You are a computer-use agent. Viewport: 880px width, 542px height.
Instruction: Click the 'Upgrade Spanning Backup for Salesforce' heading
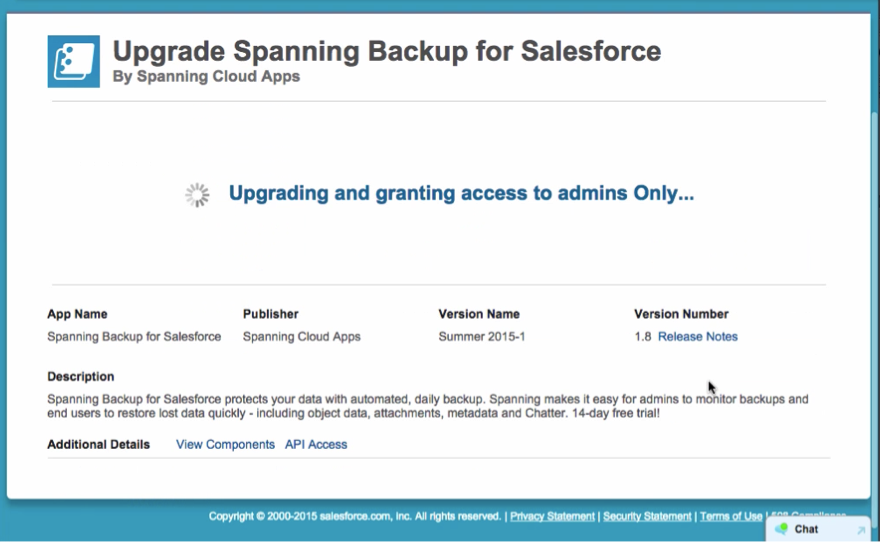tap(387, 51)
